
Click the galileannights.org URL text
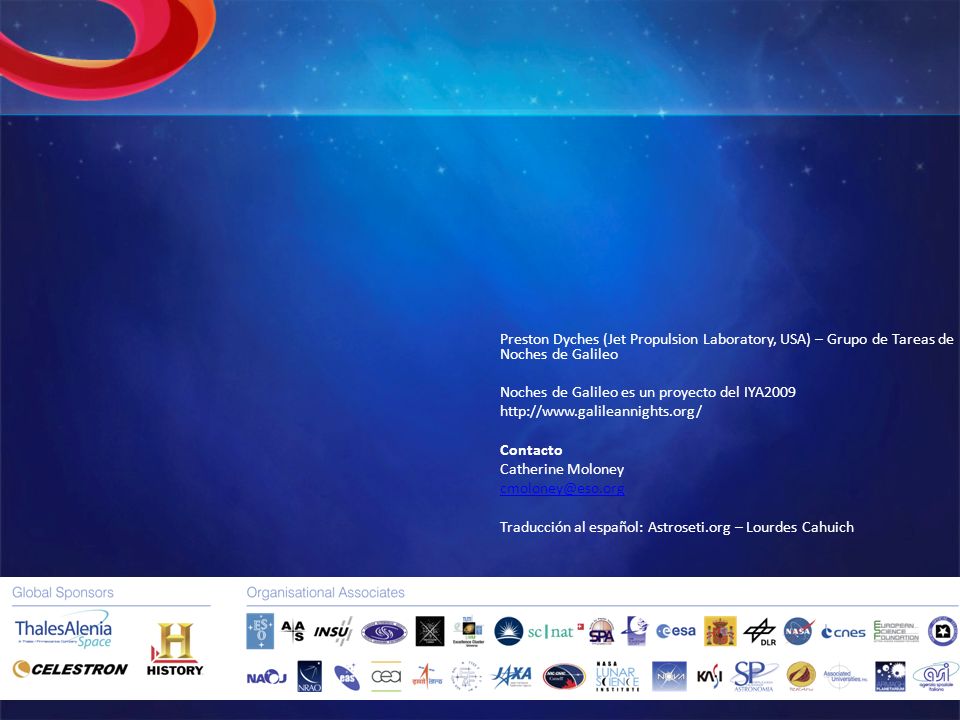601,411
